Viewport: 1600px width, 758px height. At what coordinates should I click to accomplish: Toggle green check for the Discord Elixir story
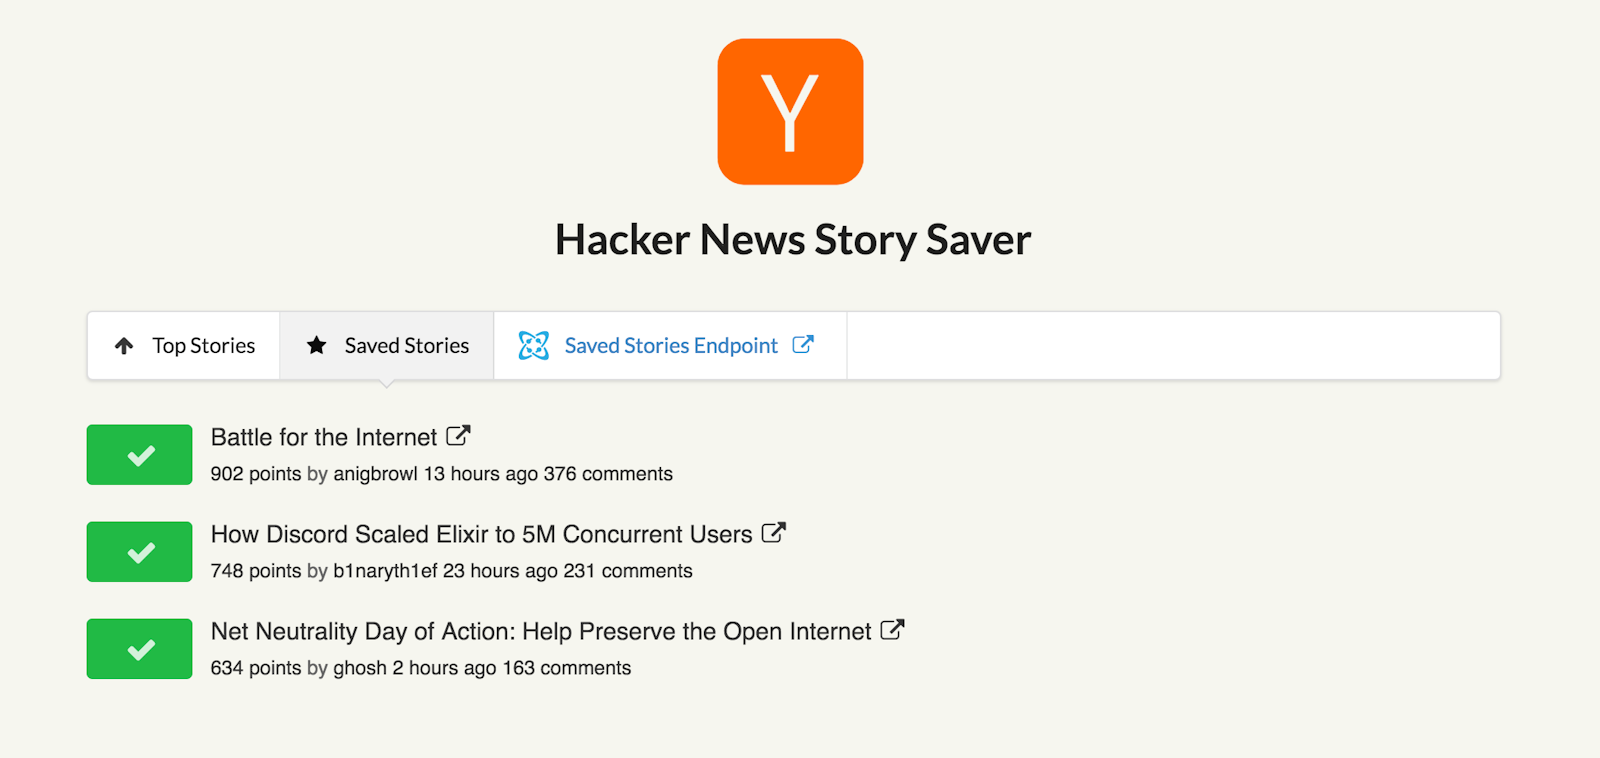tap(139, 552)
